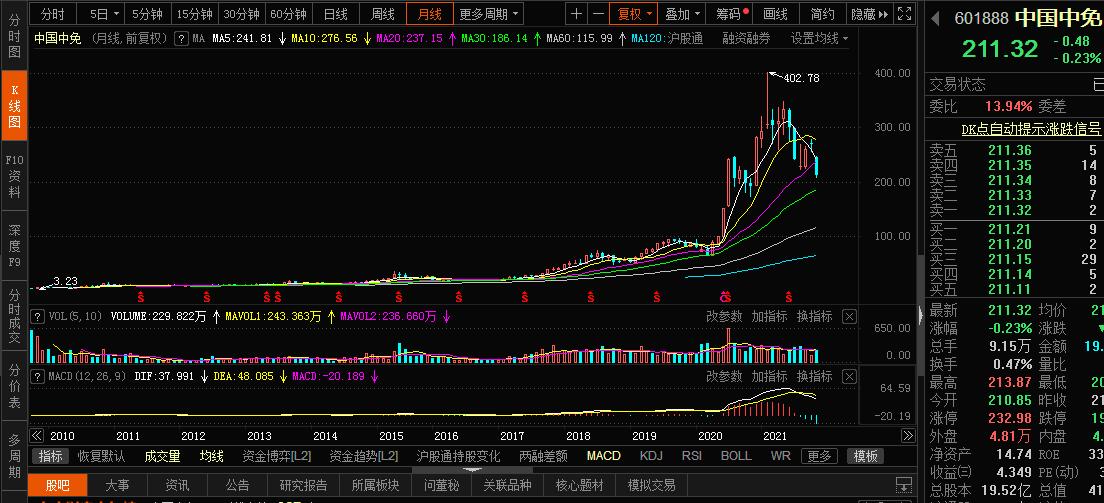Collapse the right quote panel with the side arrow

point(921,314)
